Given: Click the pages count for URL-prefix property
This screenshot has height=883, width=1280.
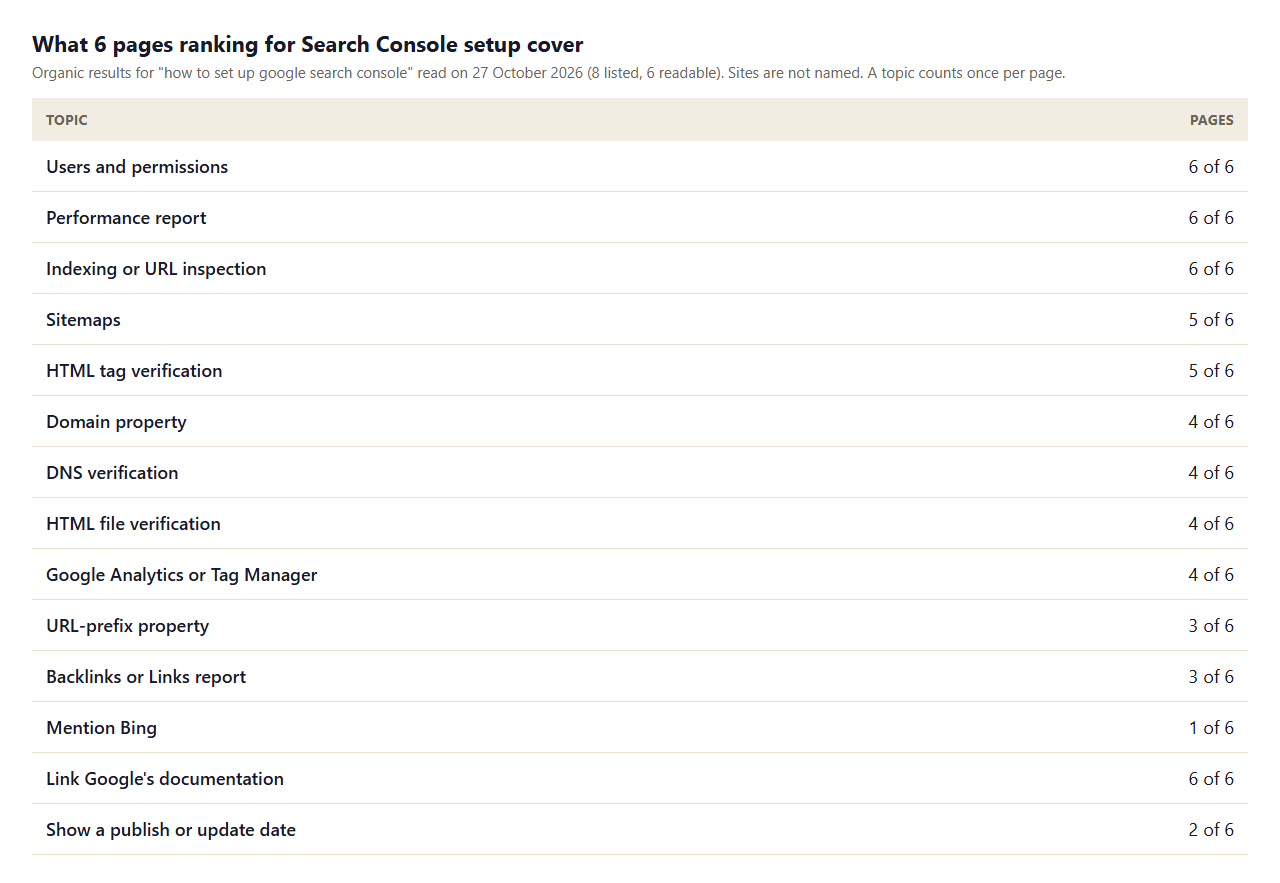Looking at the screenshot, I should (1211, 626).
